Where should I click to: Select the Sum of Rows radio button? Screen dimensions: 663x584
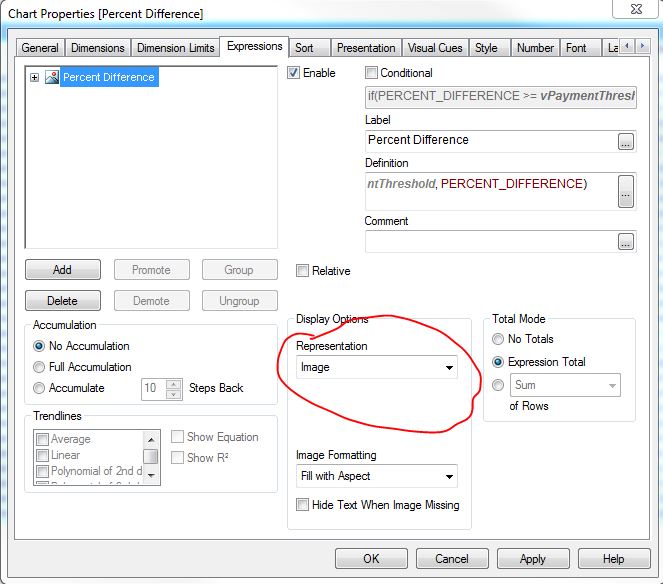[x=498, y=385]
